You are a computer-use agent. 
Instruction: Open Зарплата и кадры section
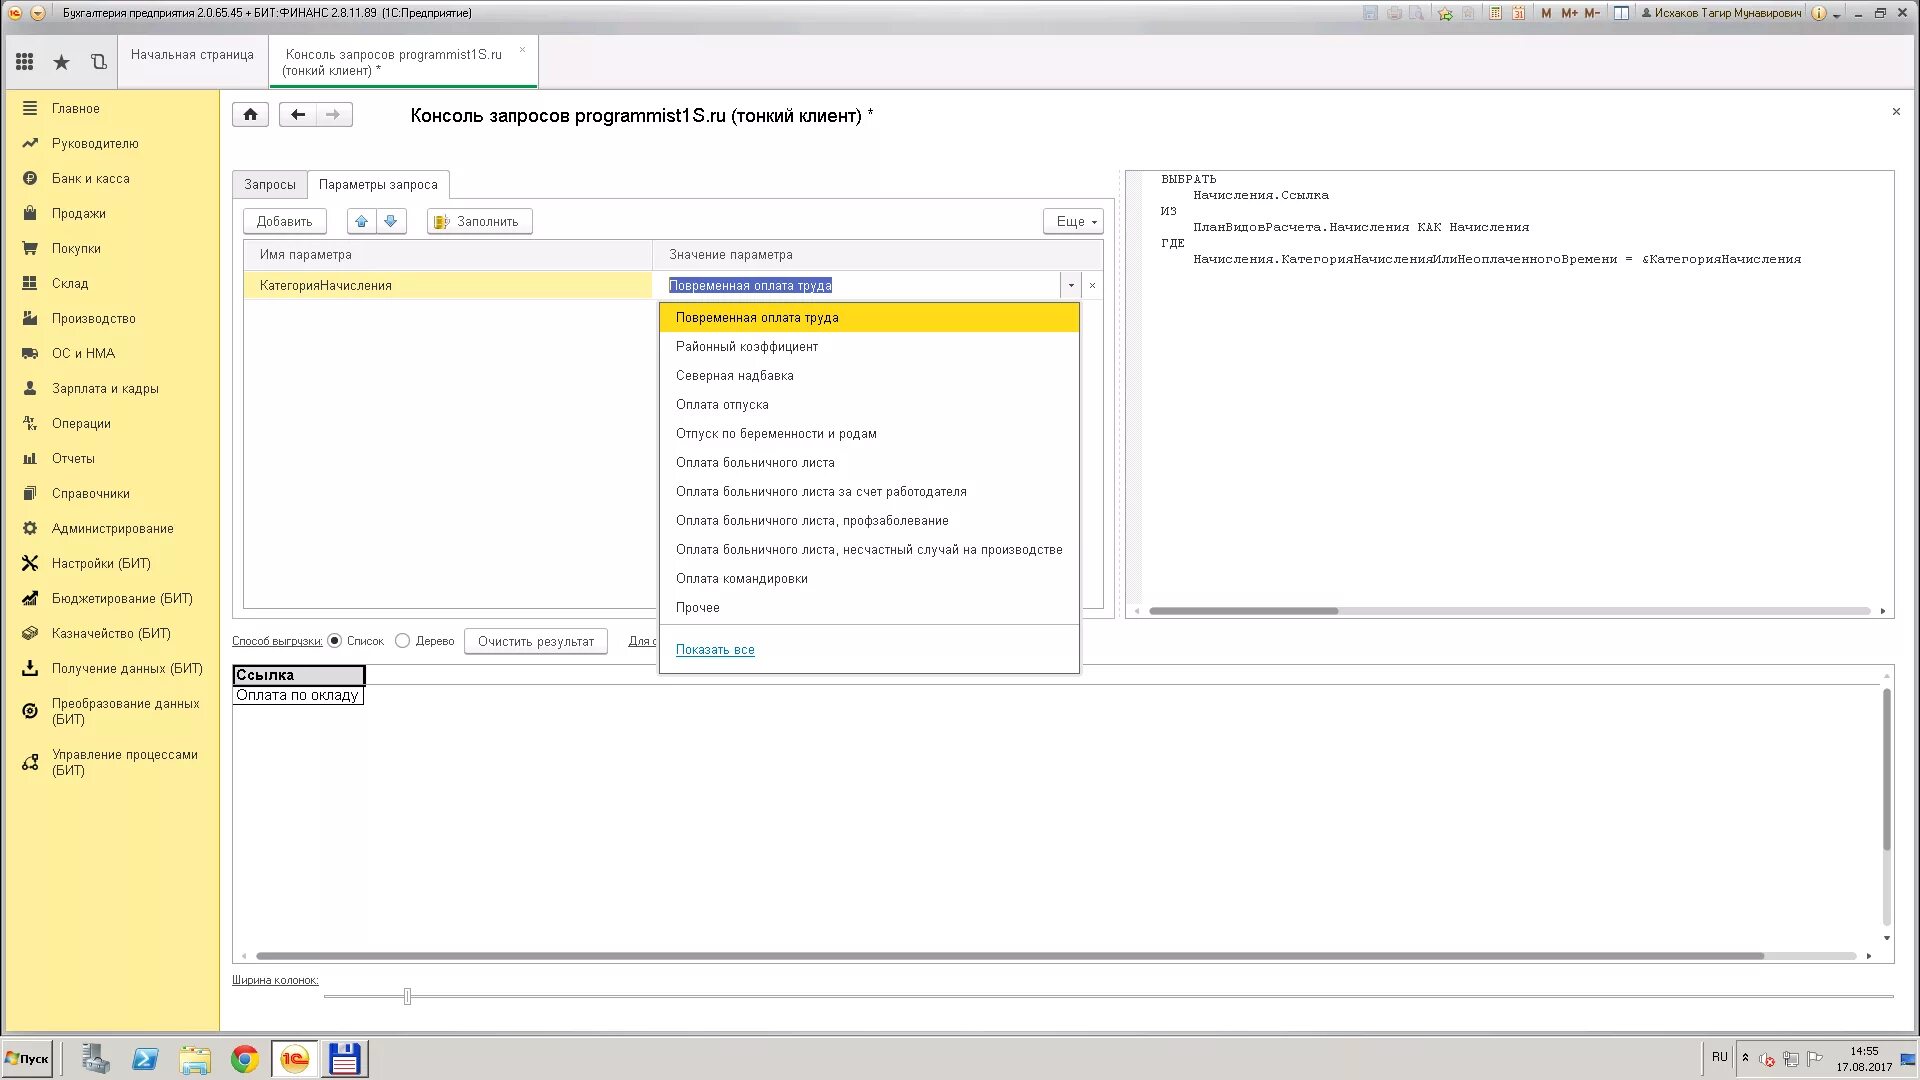(105, 389)
